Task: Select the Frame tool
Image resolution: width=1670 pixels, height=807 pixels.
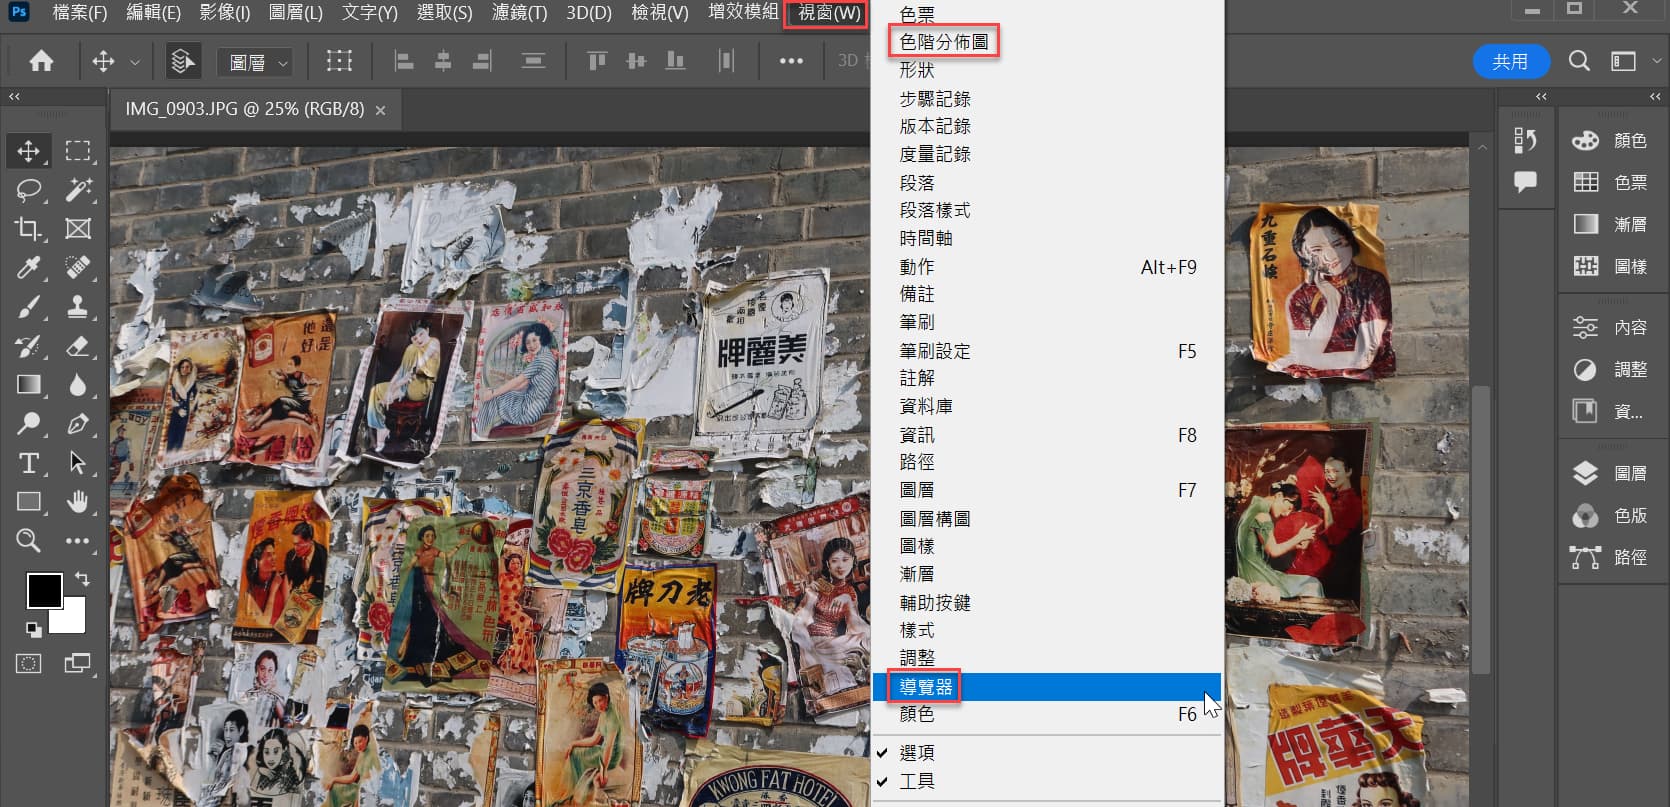Action: (78, 229)
